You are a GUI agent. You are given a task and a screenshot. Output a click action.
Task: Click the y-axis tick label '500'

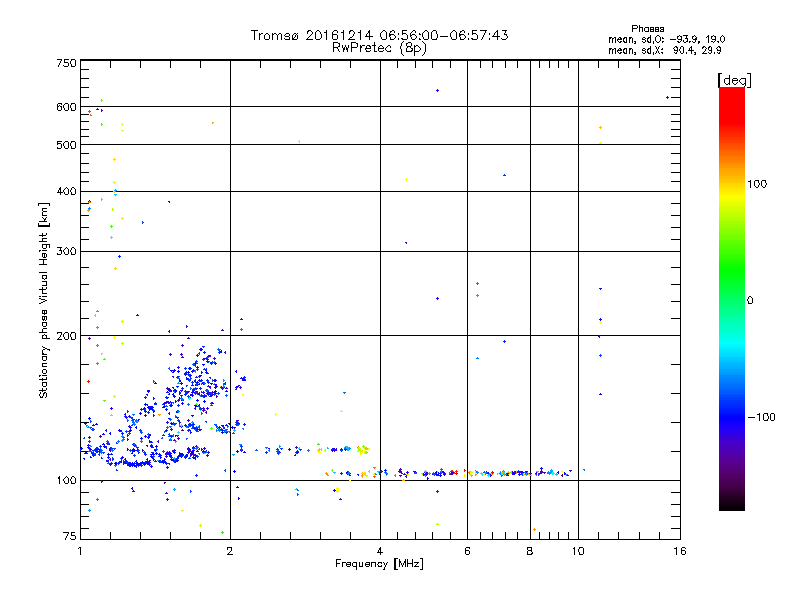coord(66,145)
